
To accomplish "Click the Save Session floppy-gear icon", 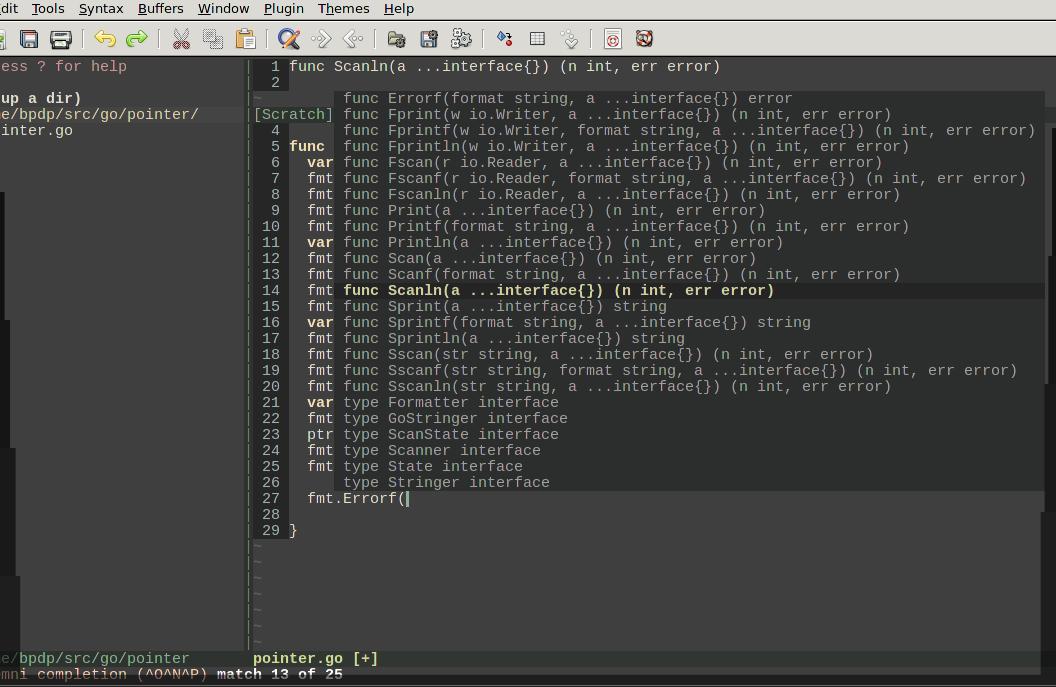I will 428,39.
